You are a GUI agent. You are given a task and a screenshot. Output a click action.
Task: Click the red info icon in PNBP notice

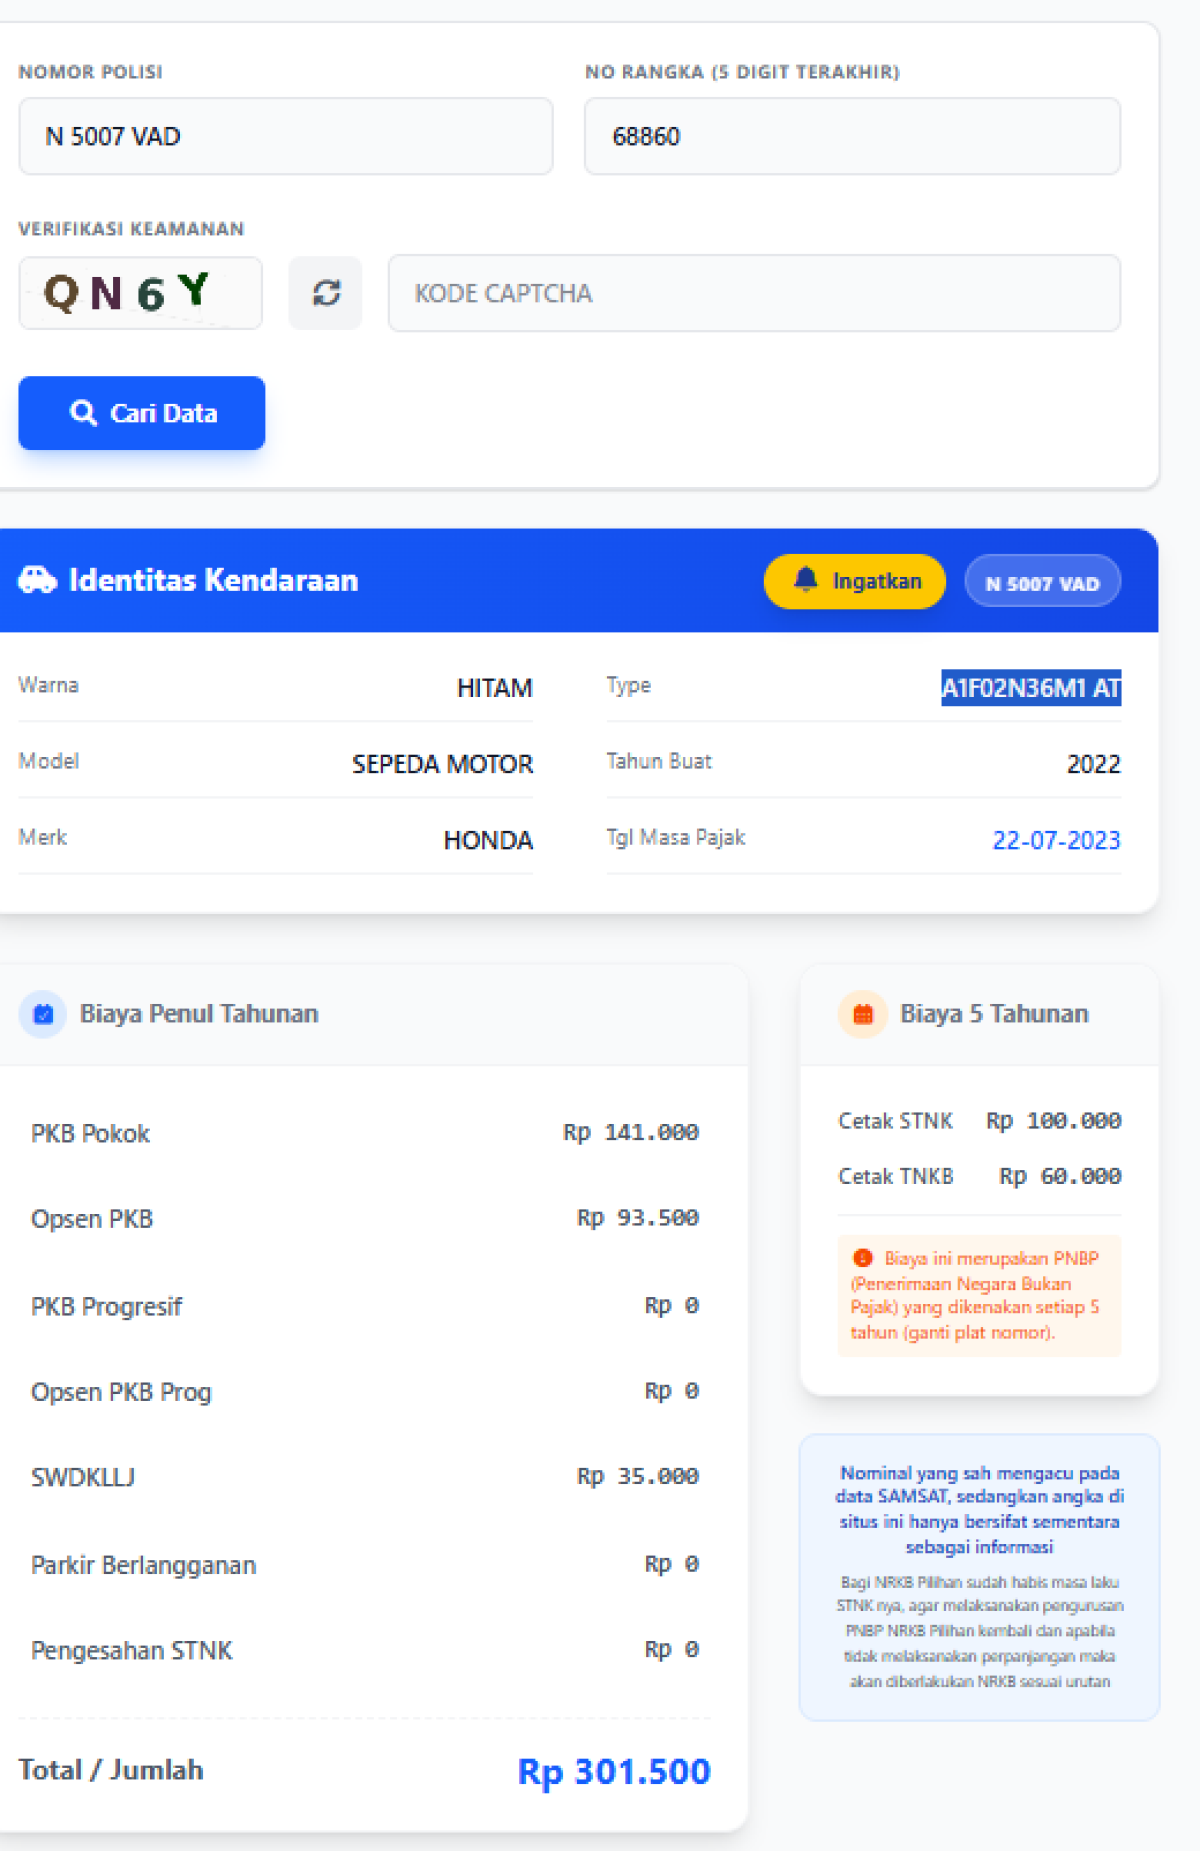point(862,1258)
